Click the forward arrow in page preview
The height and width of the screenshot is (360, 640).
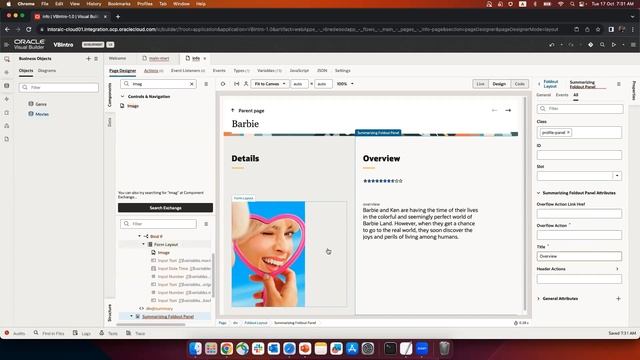click(508, 110)
